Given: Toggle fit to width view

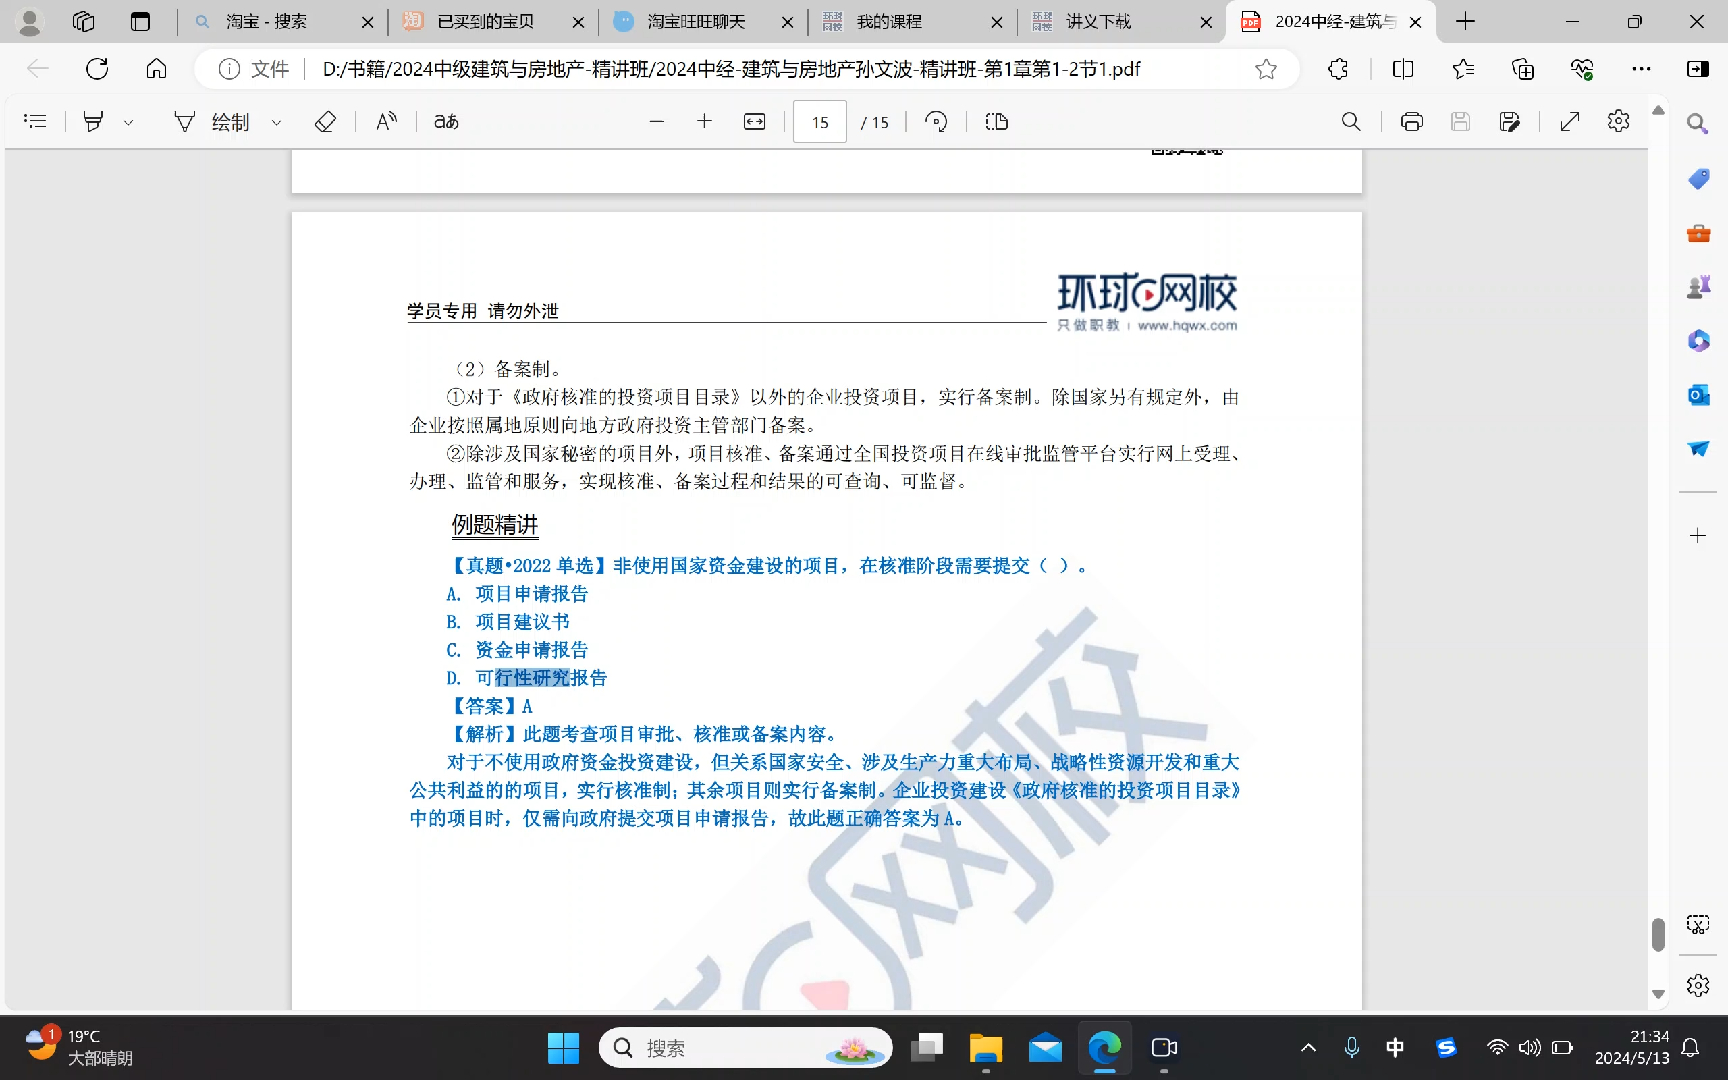Looking at the screenshot, I should click(x=754, y=122).
